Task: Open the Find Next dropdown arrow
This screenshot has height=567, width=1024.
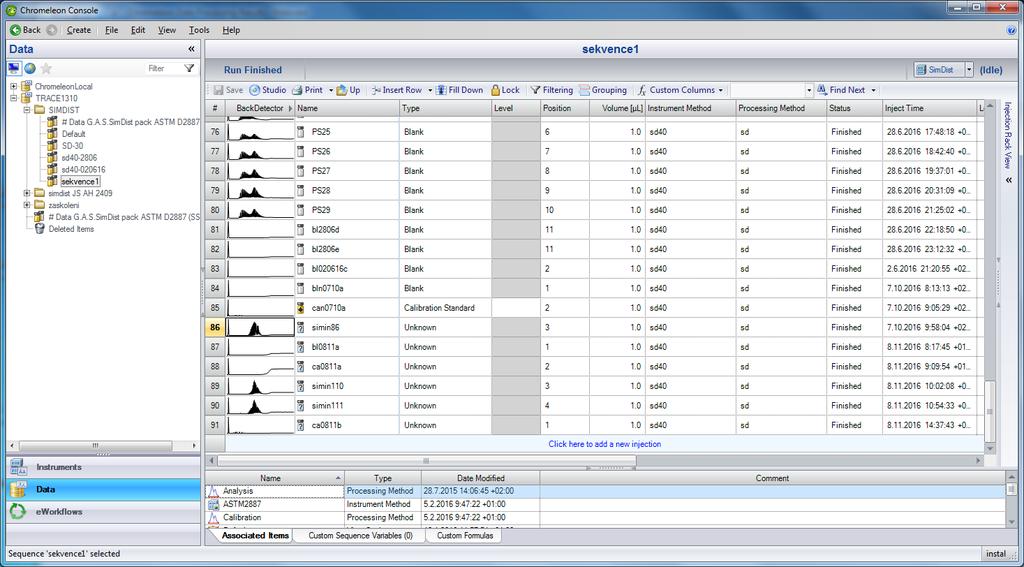Action: (873, 90)
